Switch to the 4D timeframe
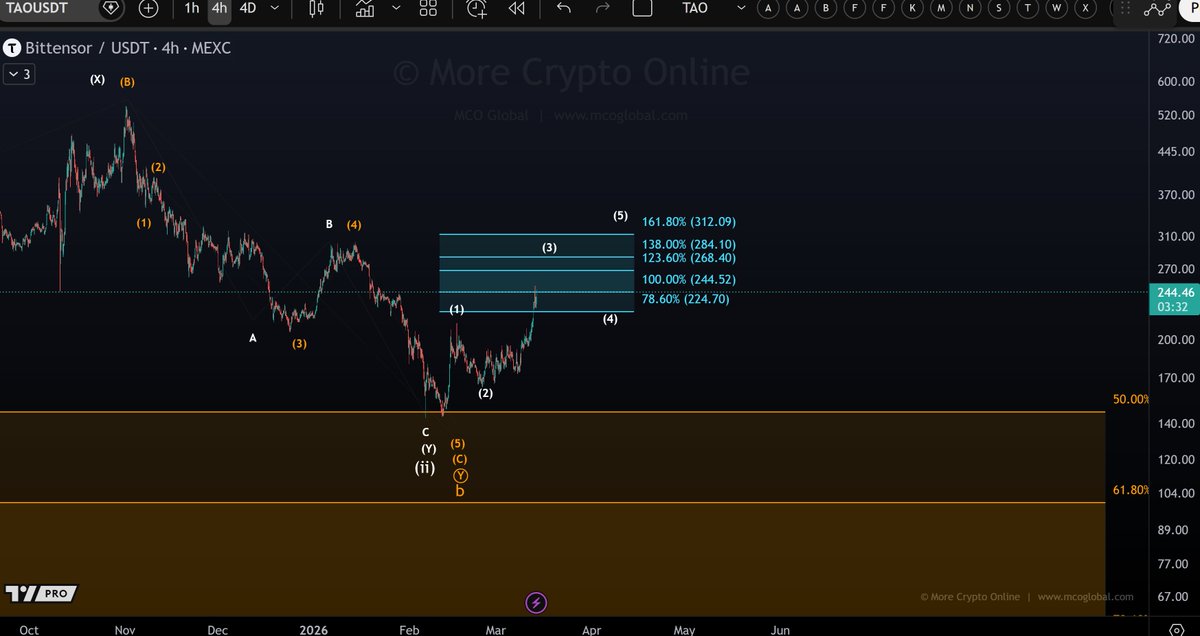The width and height of the screenshot is (1200, 636). click(x=247, y=8)
